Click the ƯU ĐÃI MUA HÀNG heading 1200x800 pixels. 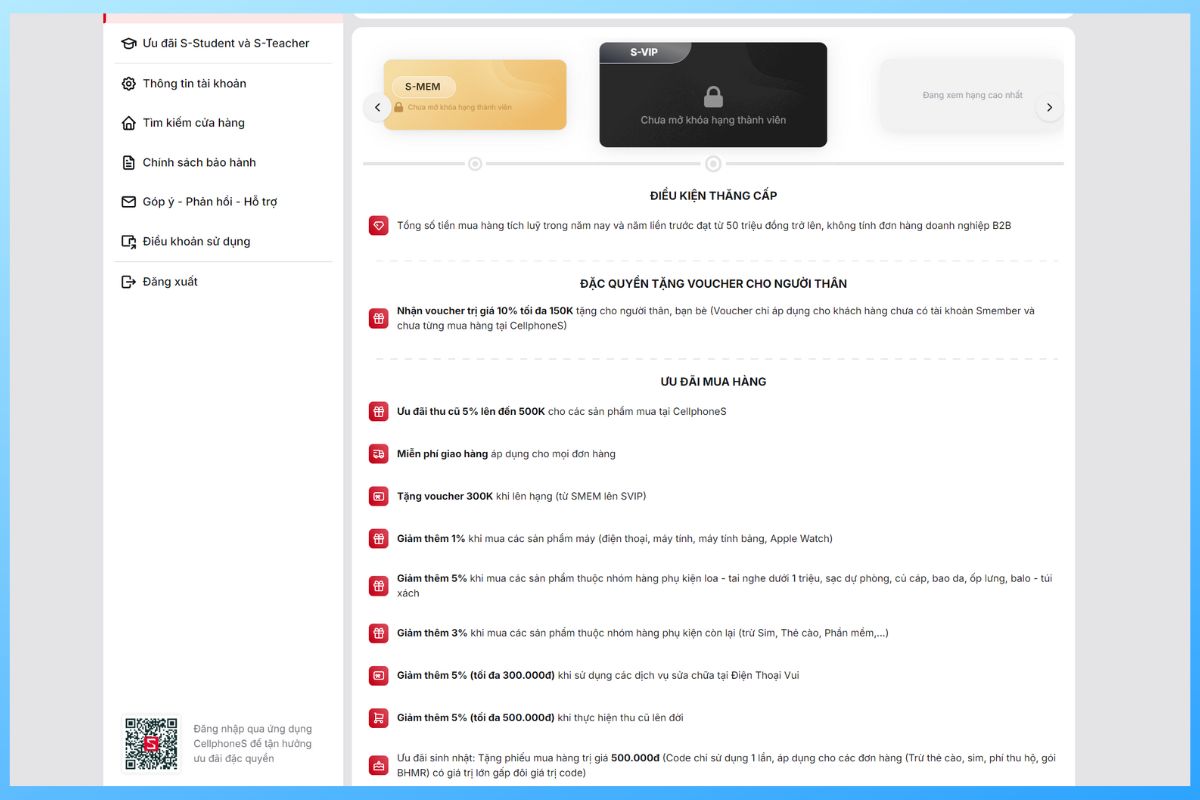click(713, 382)
